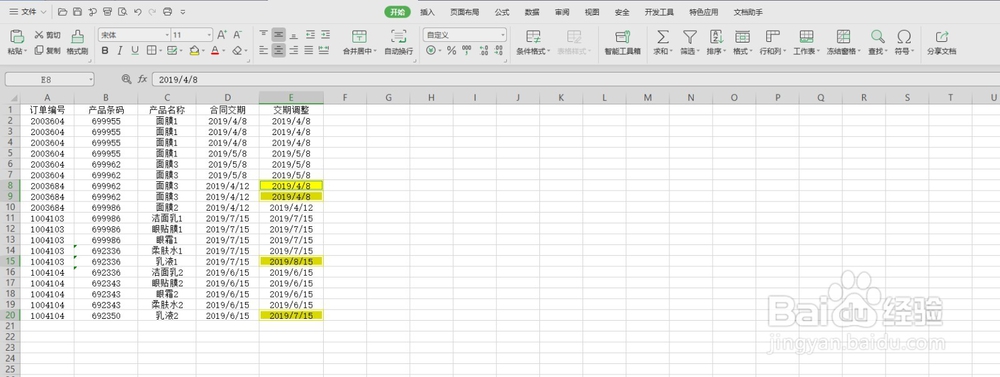Switch to the 审阅 Review tab
This screenshot has width=1000, height=377.
pos(562,12)
